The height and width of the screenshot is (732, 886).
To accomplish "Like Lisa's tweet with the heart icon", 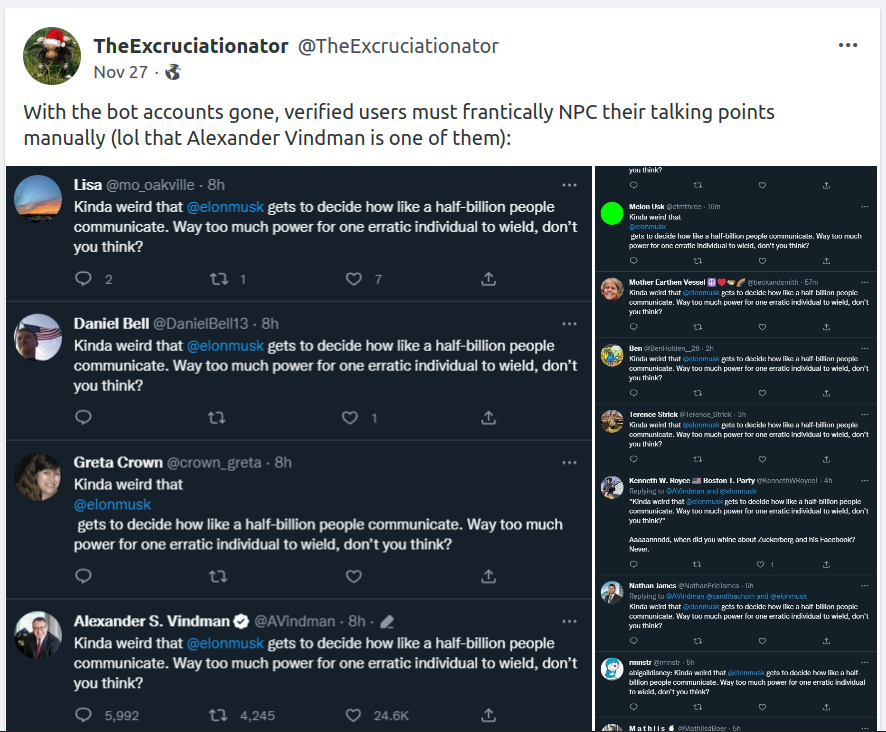I will click(352, 279).
